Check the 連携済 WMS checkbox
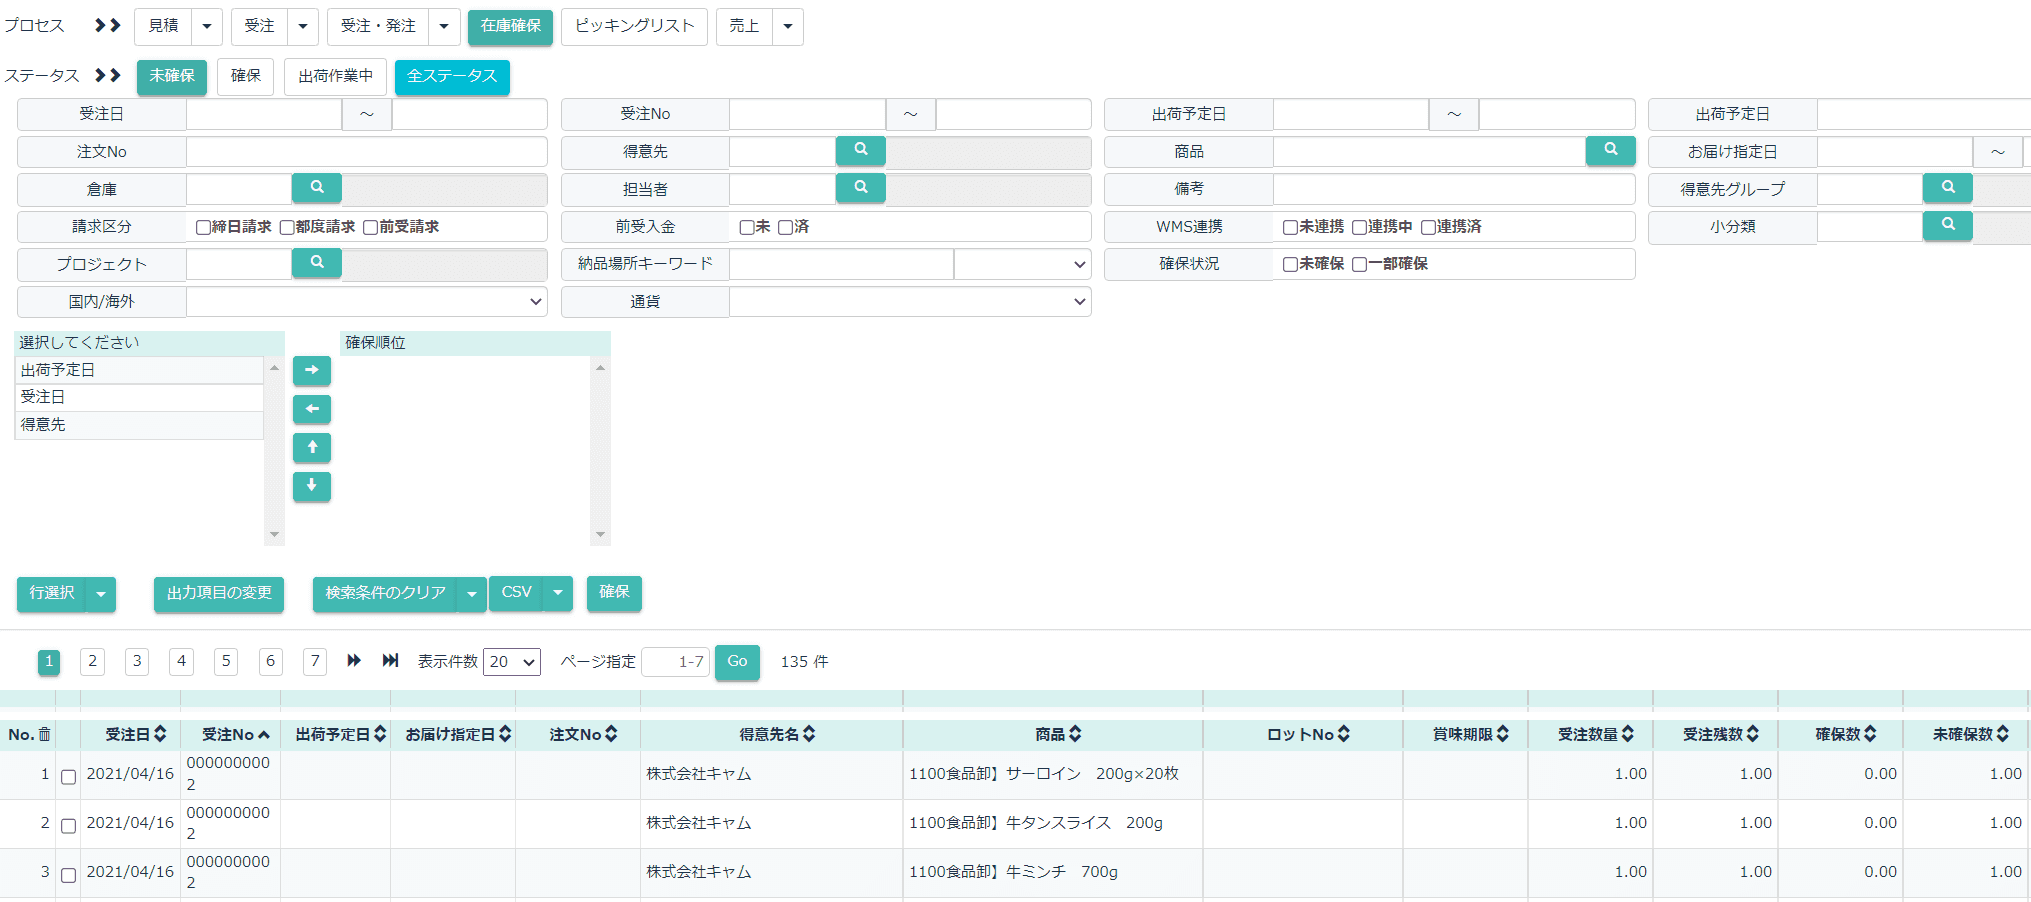 pyautogui.click(x=1429, y=228)
